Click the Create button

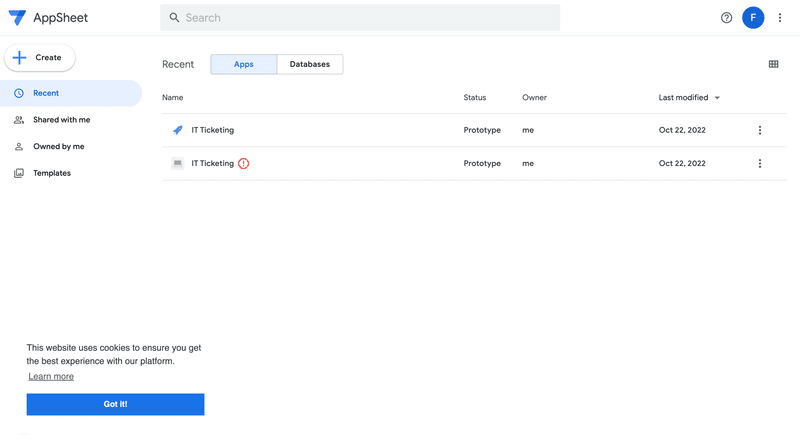click(40, 58)
